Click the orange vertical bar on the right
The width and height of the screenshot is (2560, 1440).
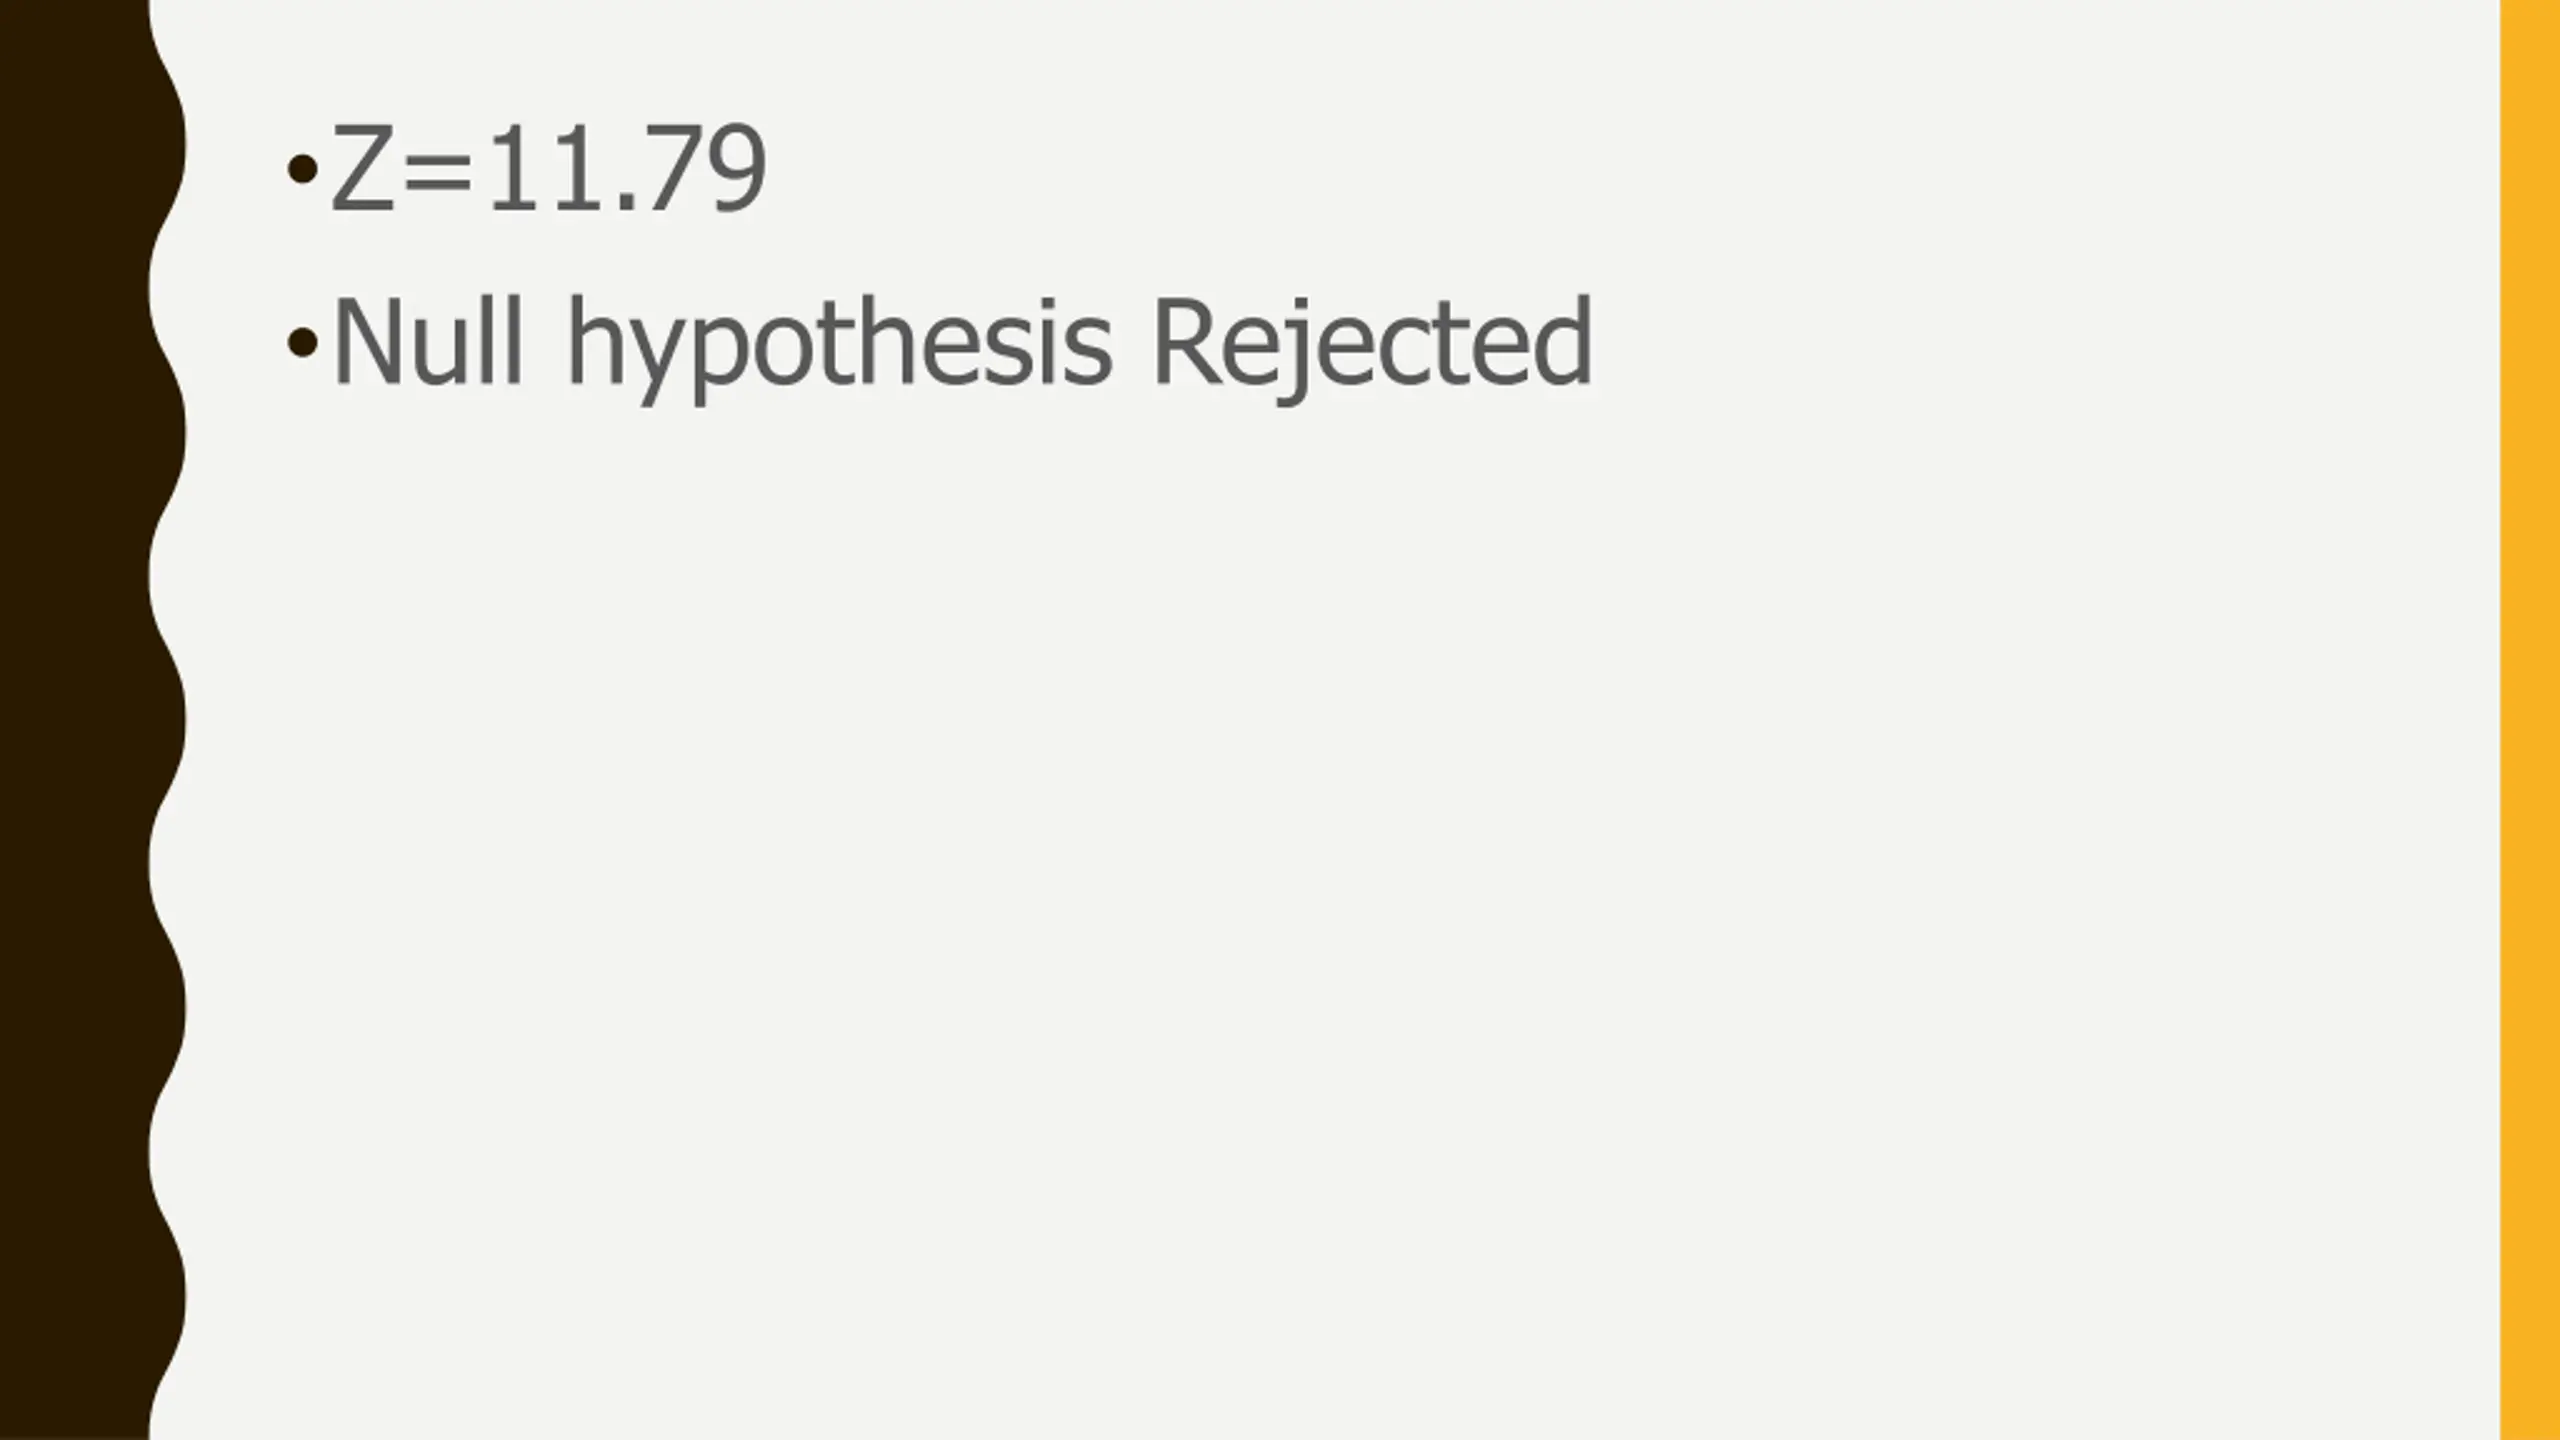2530,720
